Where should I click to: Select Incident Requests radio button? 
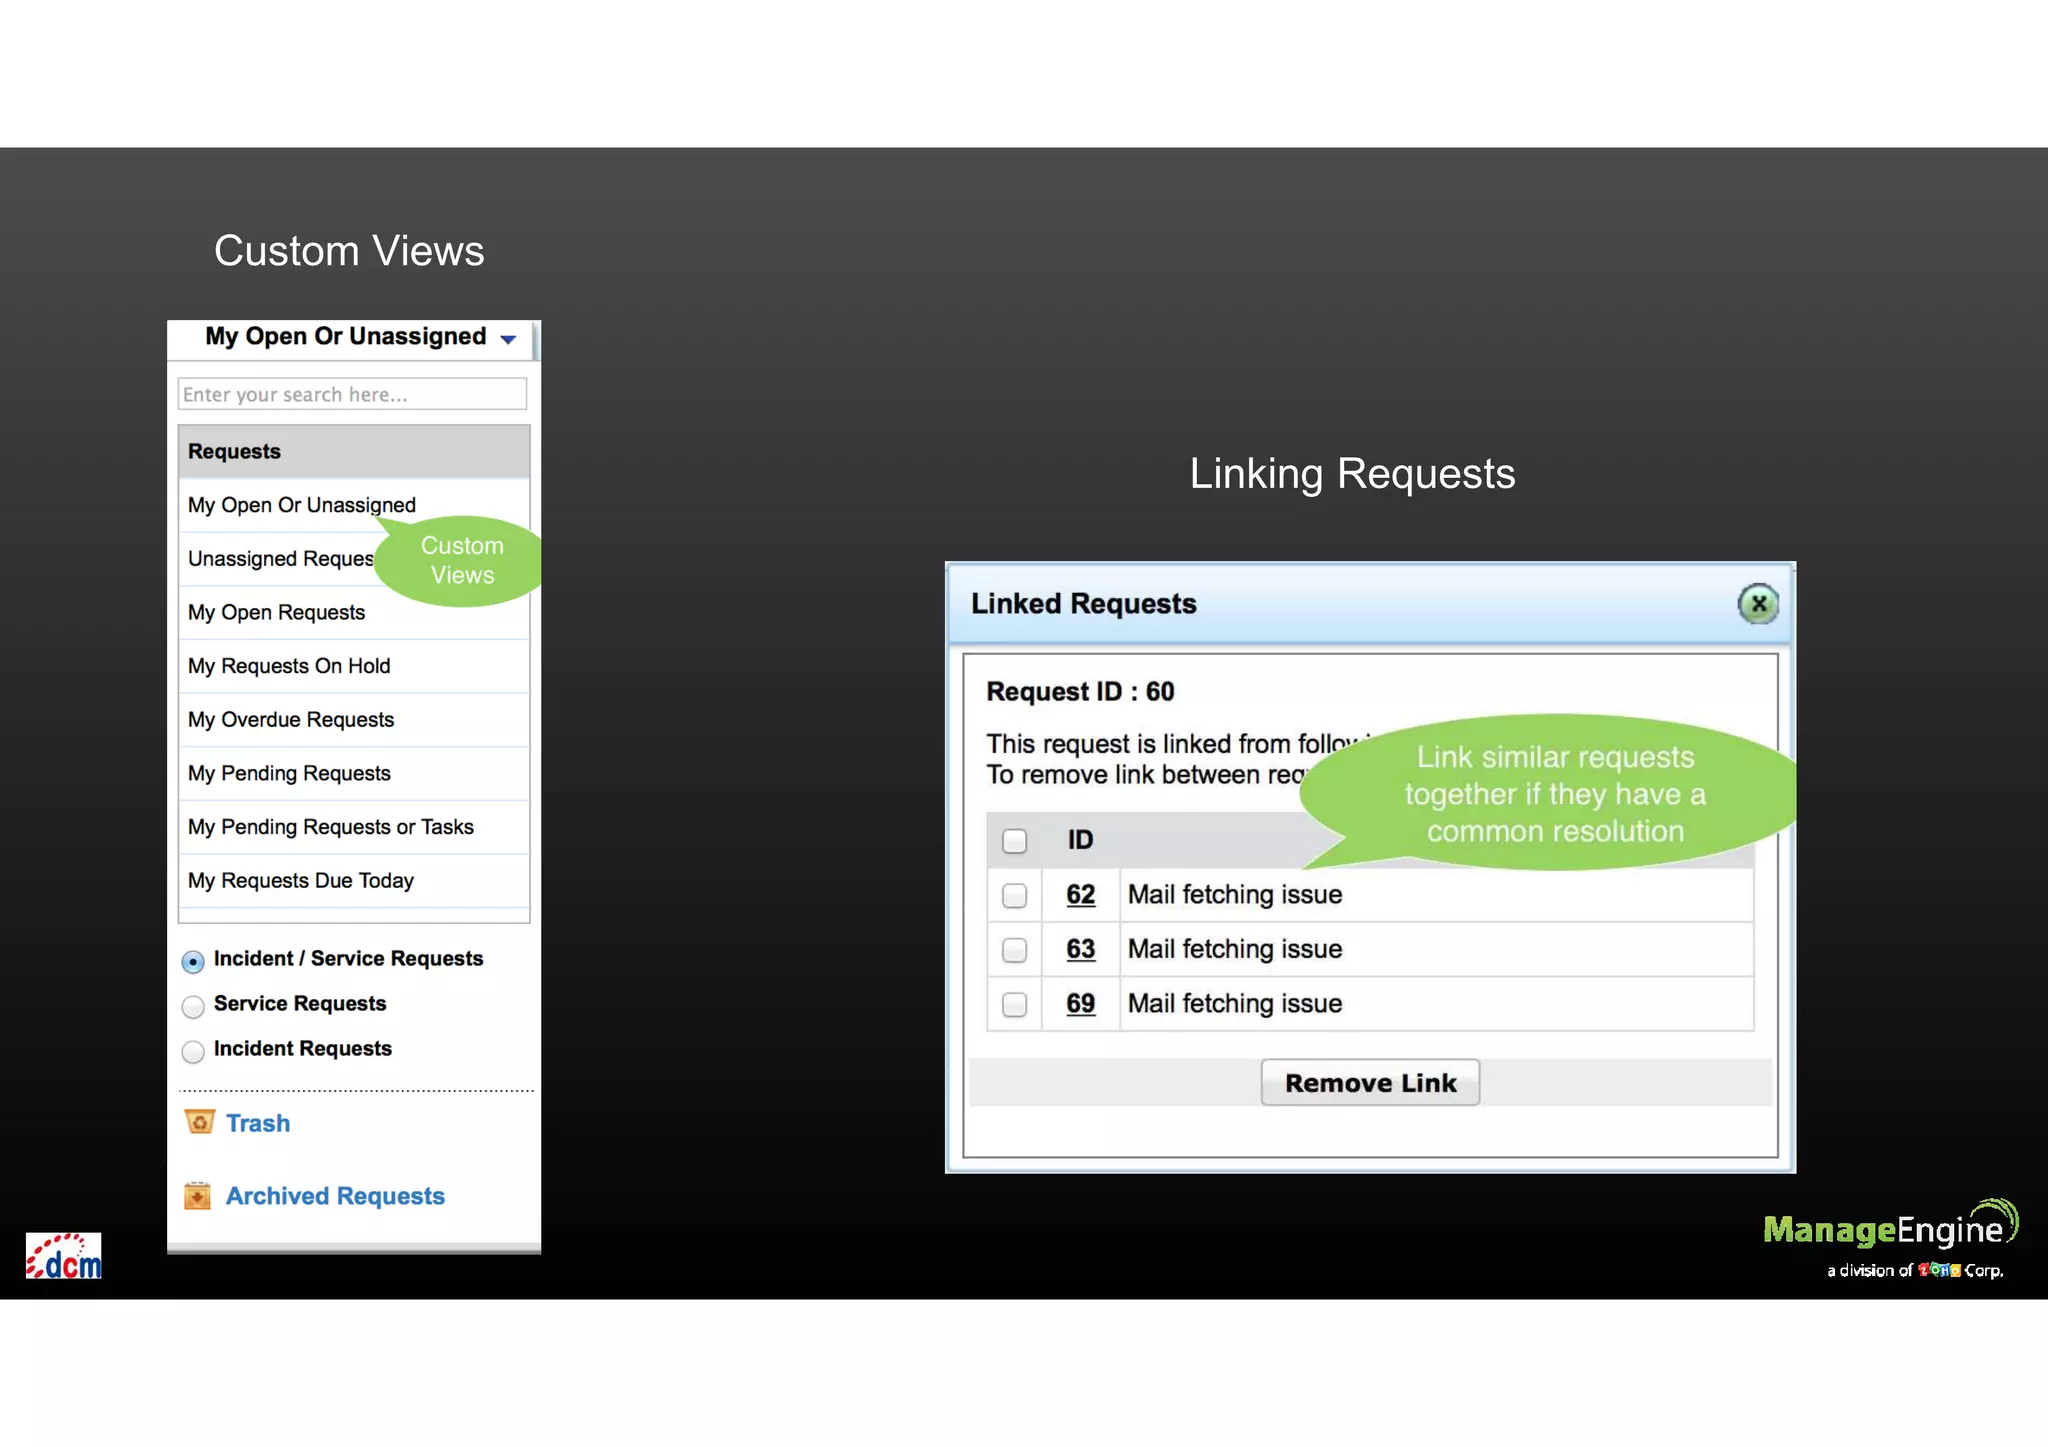click(x=193, y=1051)
